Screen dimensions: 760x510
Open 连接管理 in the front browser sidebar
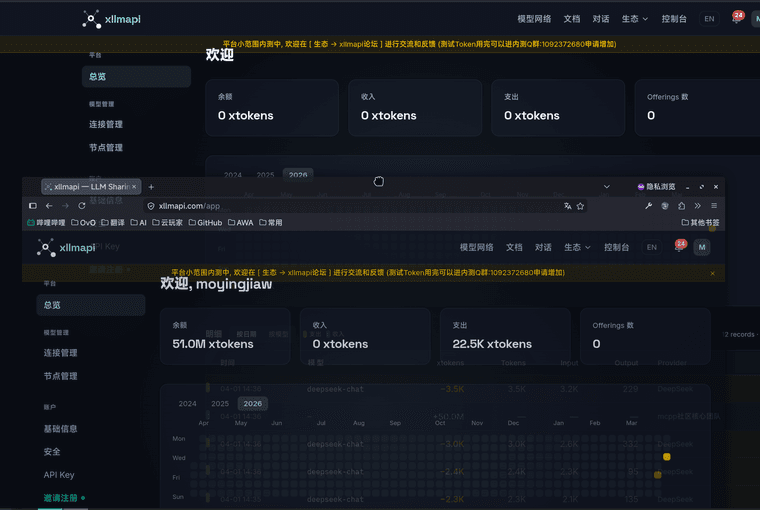coord(61,353)
